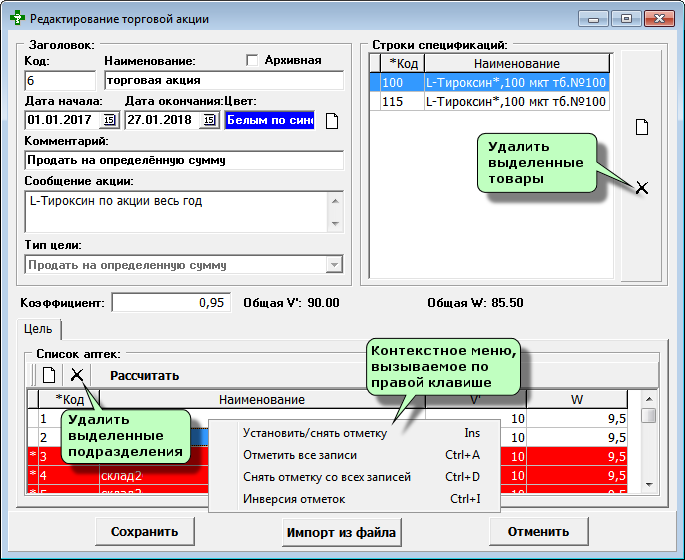Click the page icon beside the color field

tap(334, 121)
